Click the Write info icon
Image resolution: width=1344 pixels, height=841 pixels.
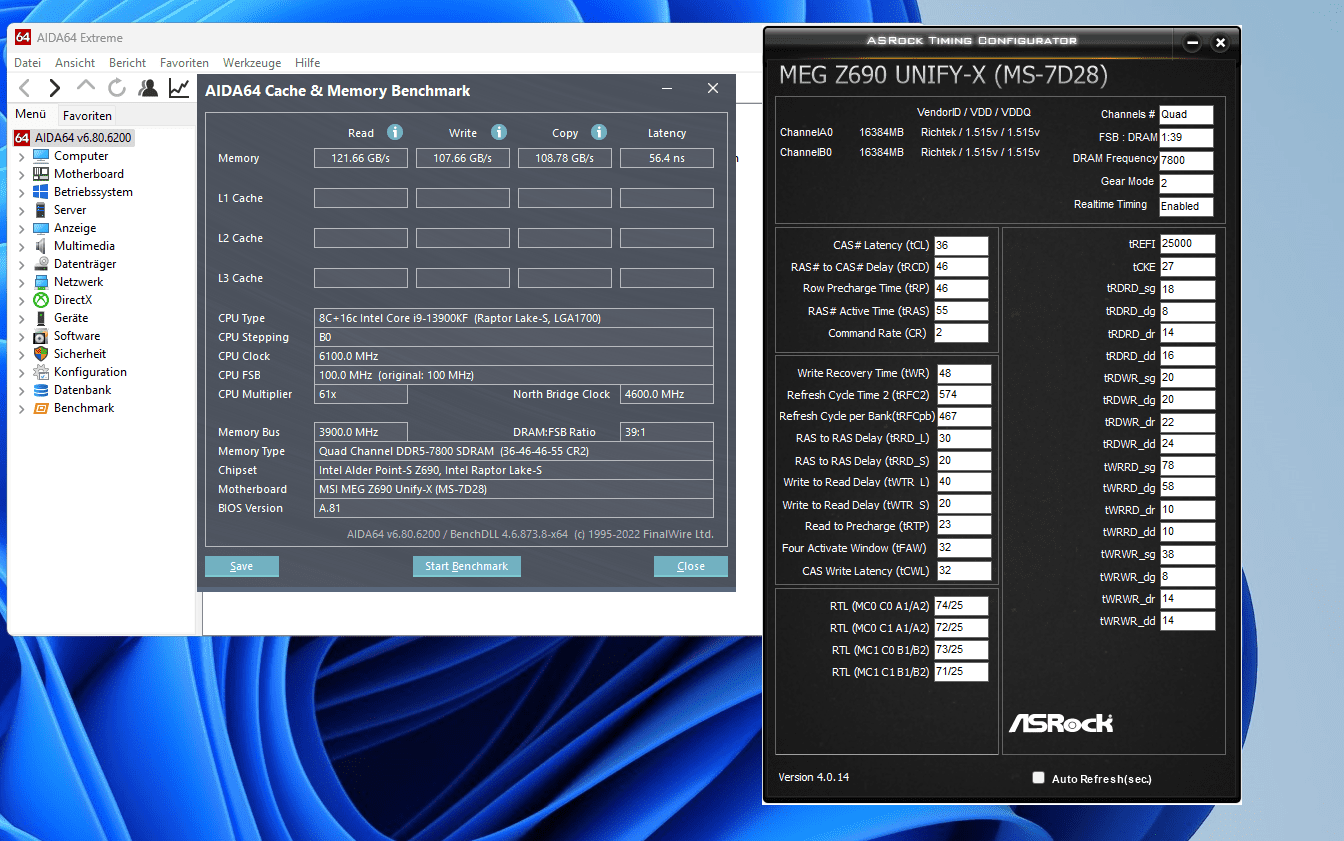pos(499,132)
